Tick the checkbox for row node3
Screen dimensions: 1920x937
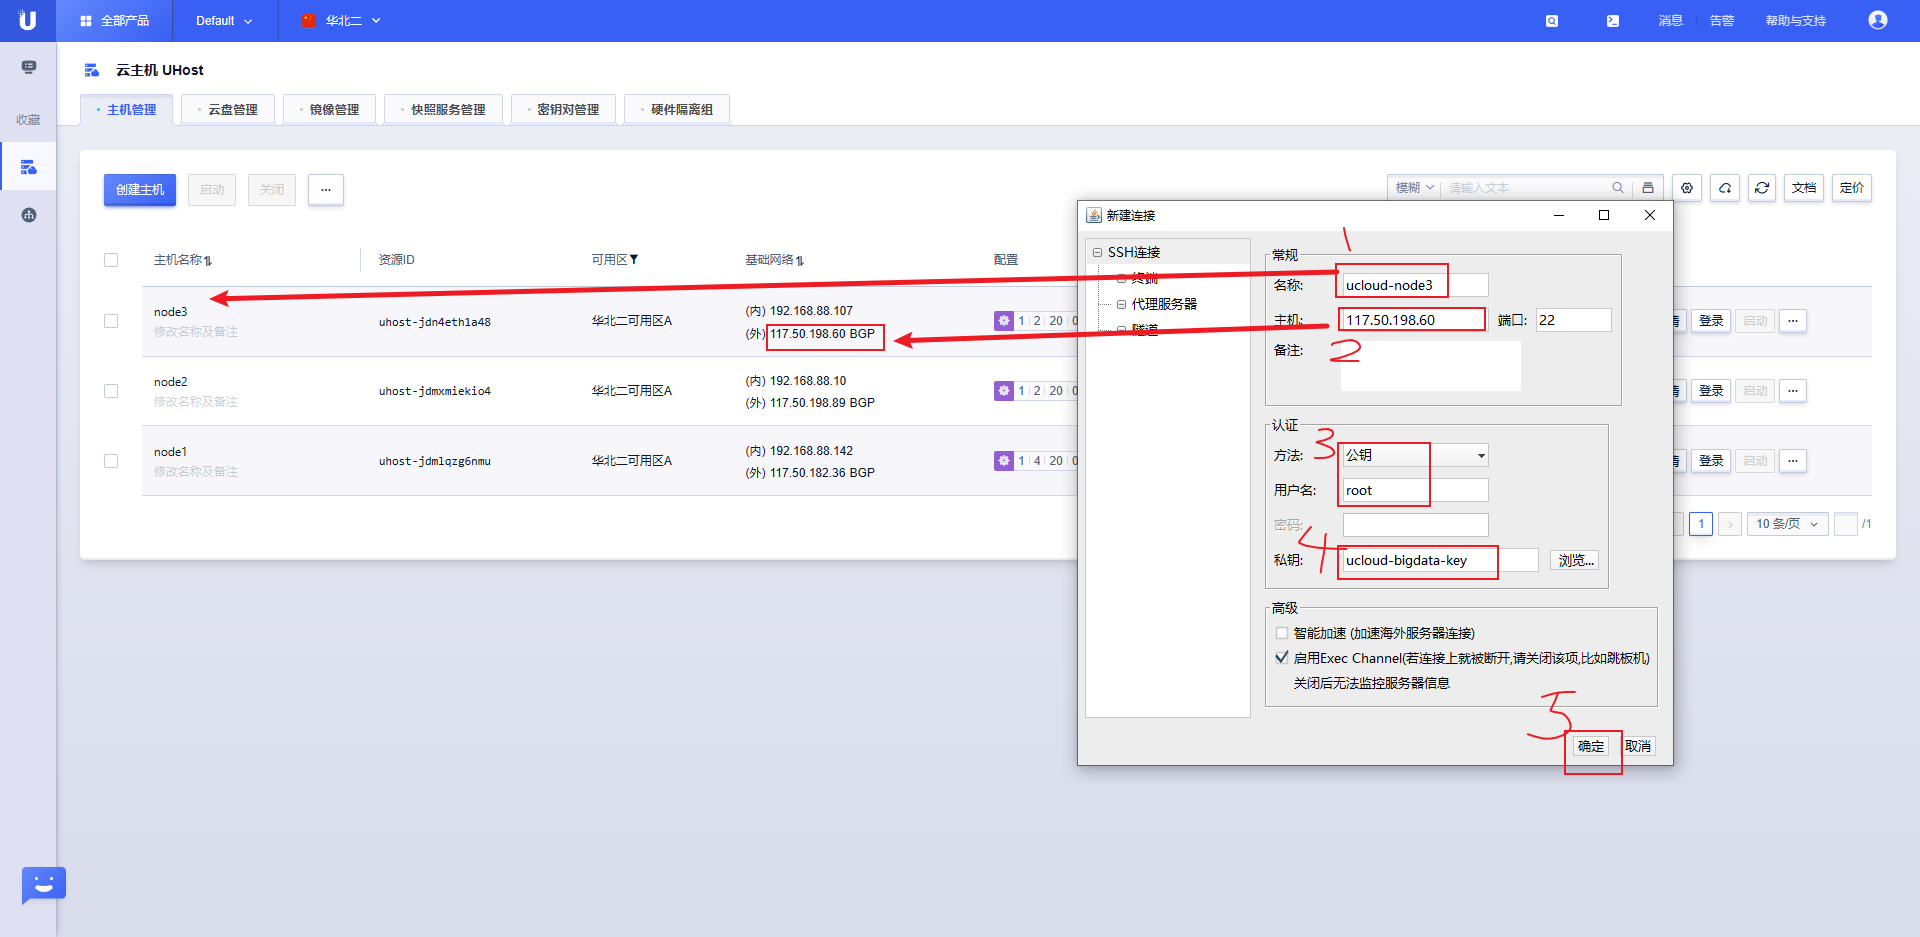point(111,321)
